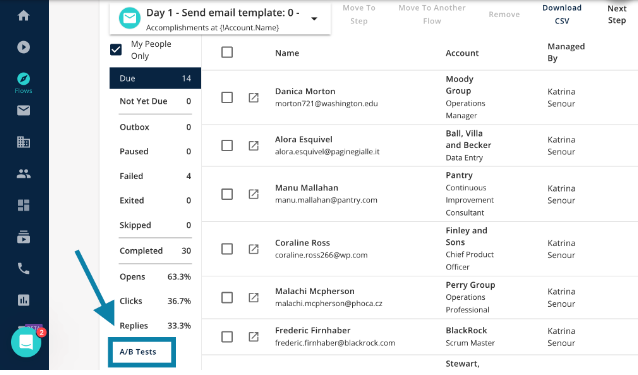This screenshot has height=375, width=638.
Task: Select the Skipped filter
Action: pyautogui.click(x=155, y=225)
